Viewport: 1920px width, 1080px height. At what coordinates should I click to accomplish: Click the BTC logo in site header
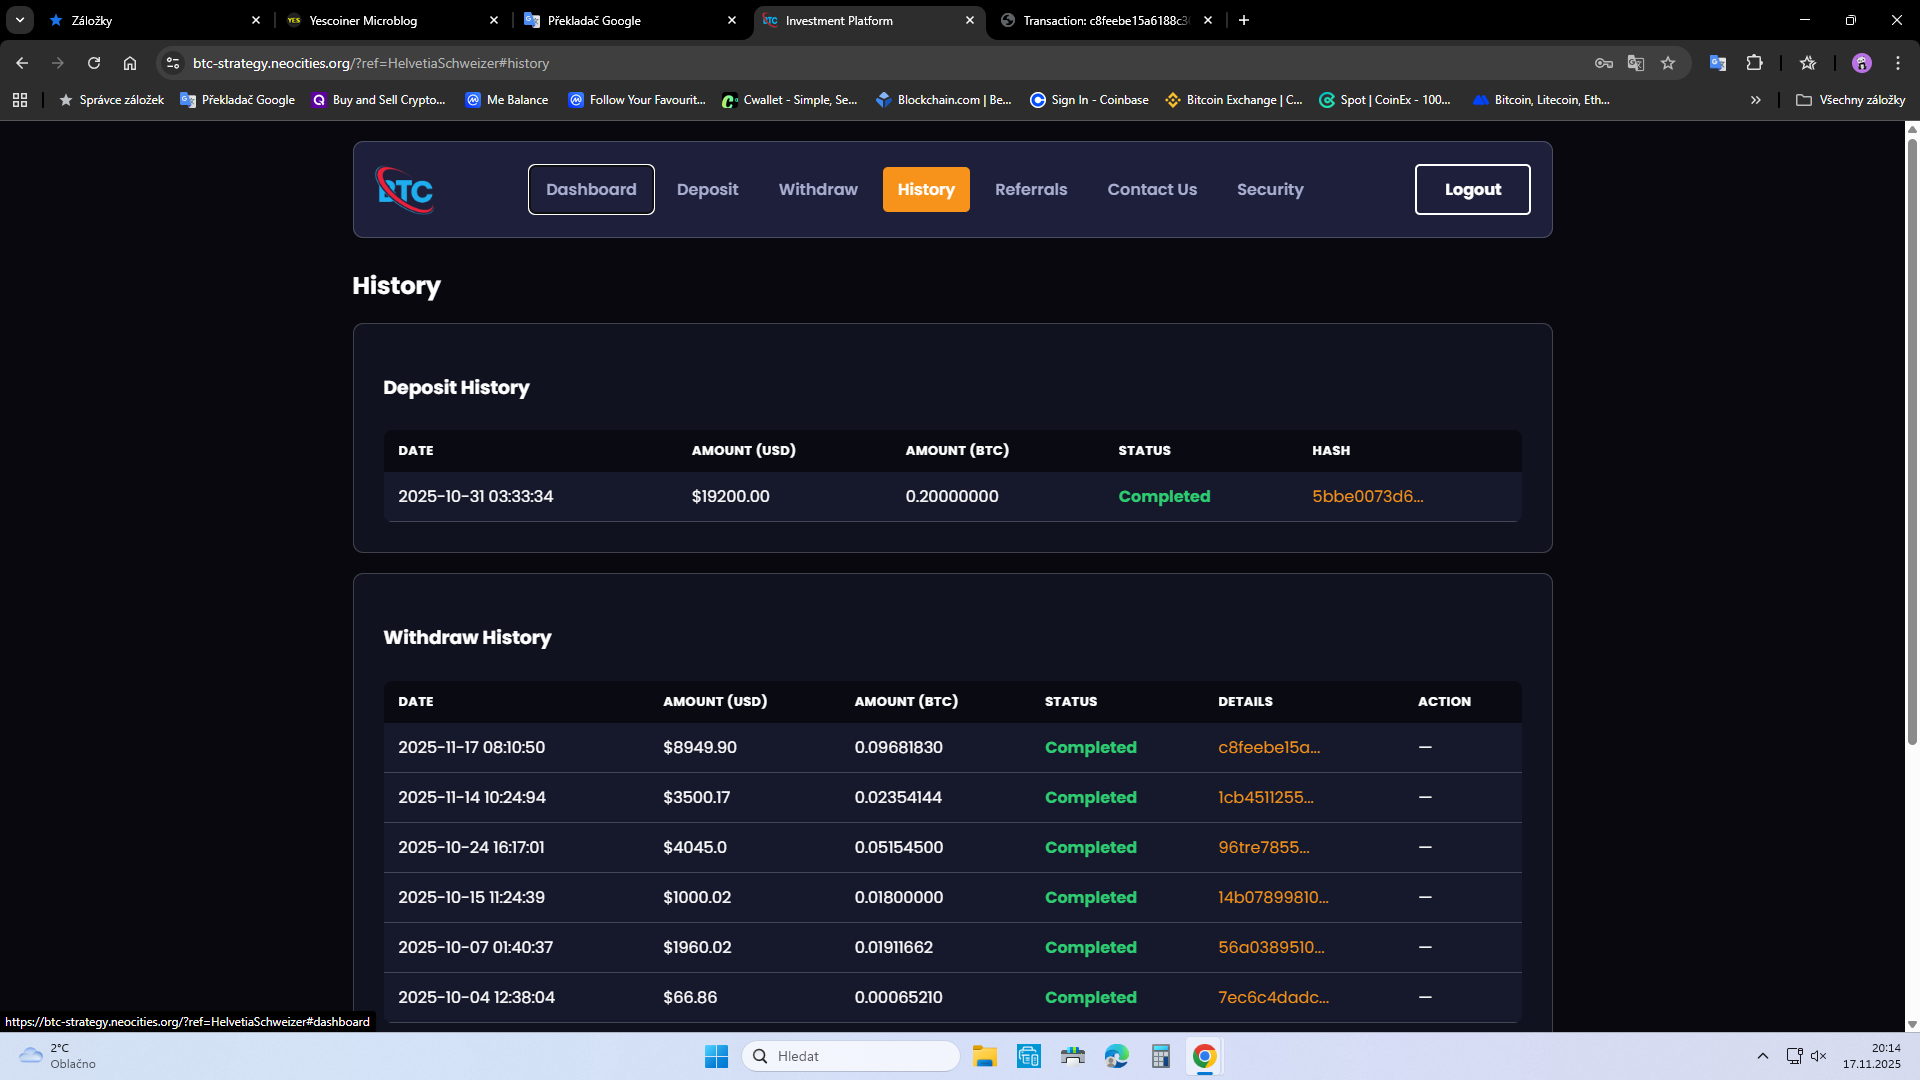click(404, 190)
